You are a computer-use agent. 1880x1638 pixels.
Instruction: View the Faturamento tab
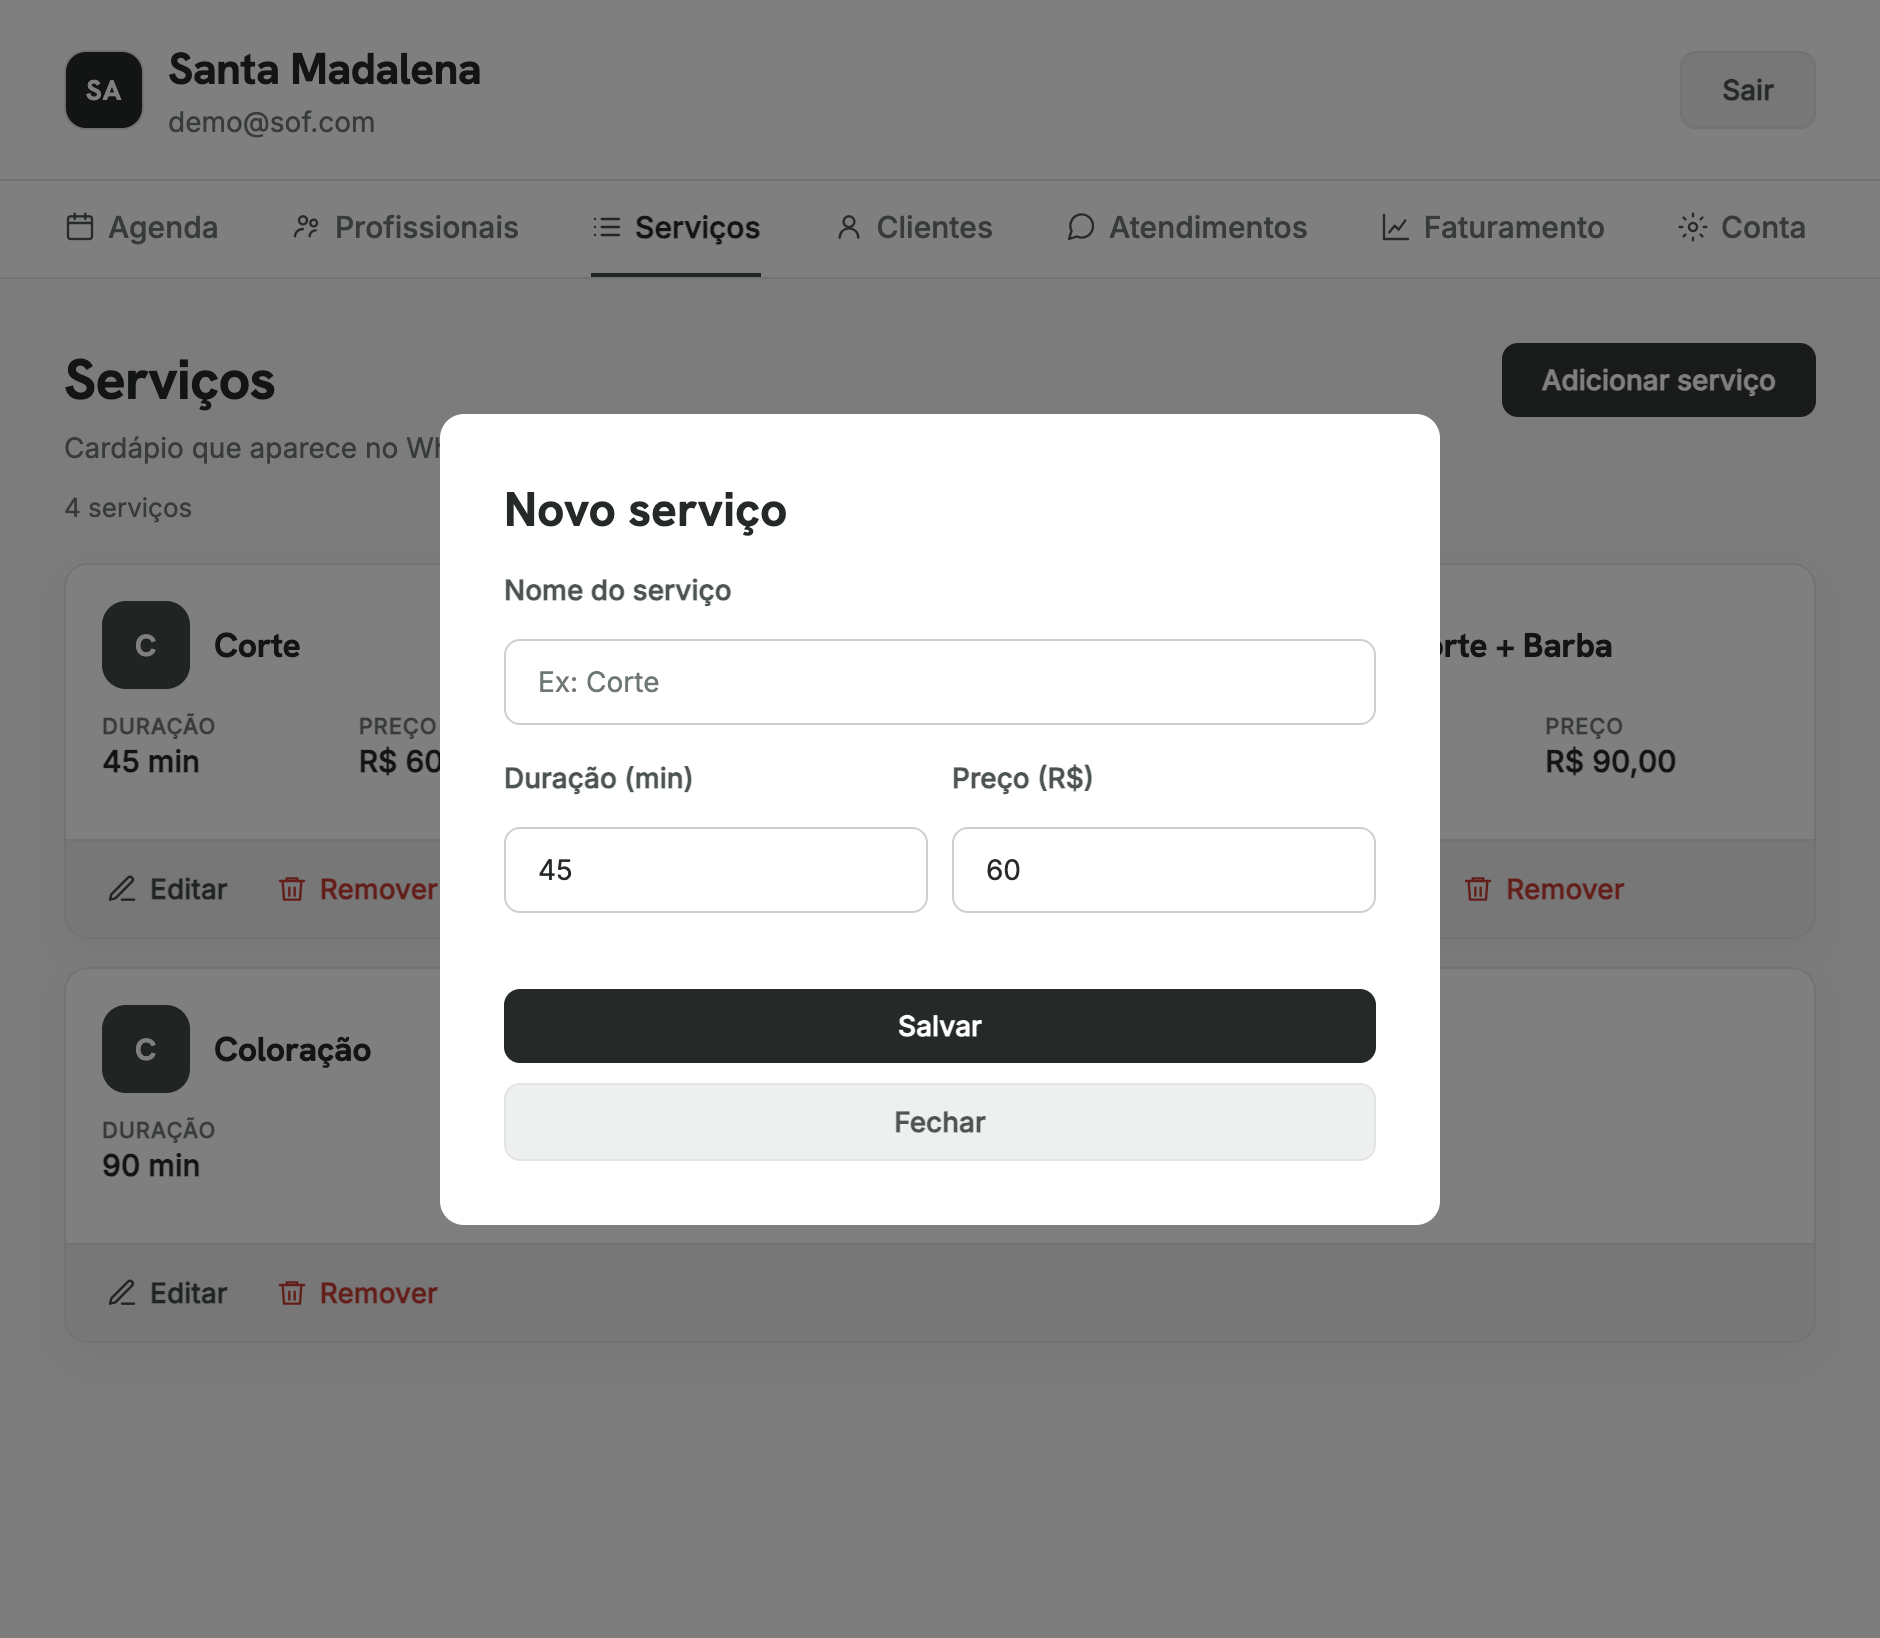[1493, 228]
